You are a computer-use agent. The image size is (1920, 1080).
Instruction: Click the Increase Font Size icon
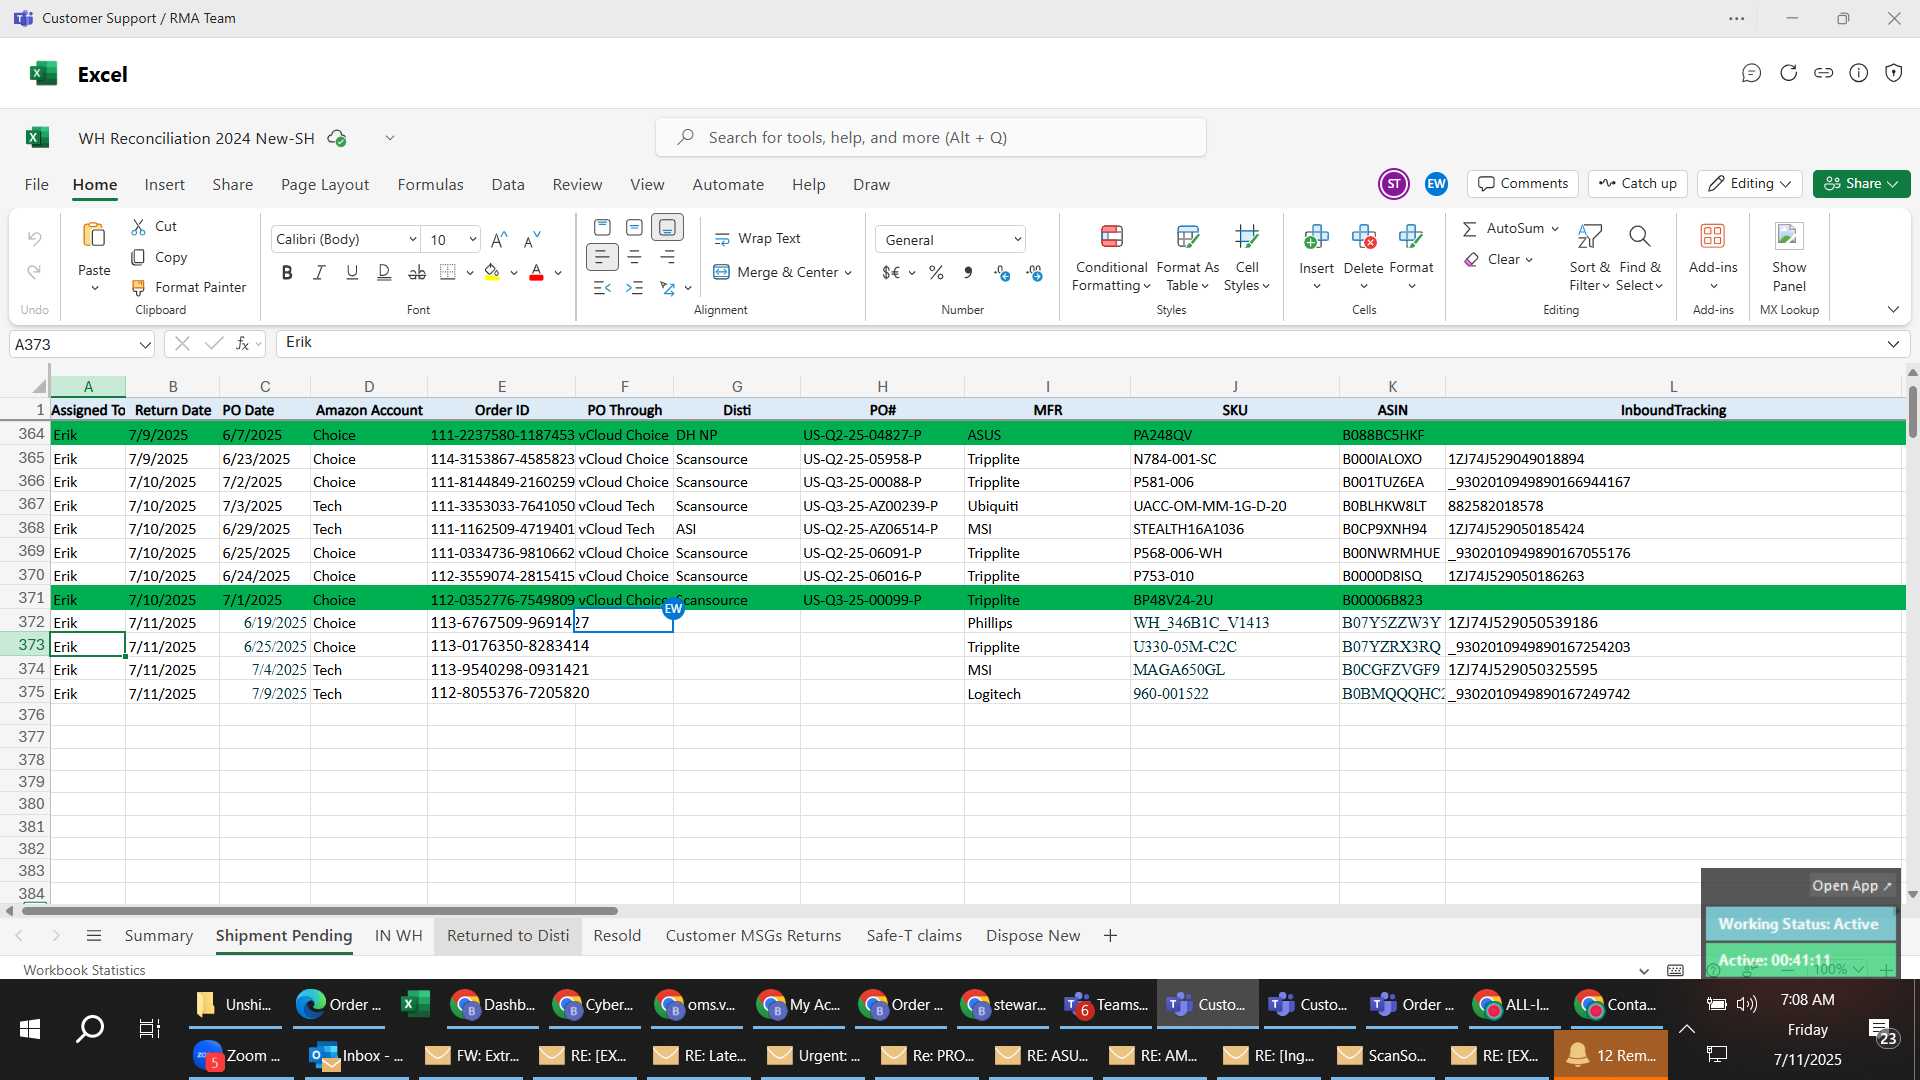tap(499, 239)
